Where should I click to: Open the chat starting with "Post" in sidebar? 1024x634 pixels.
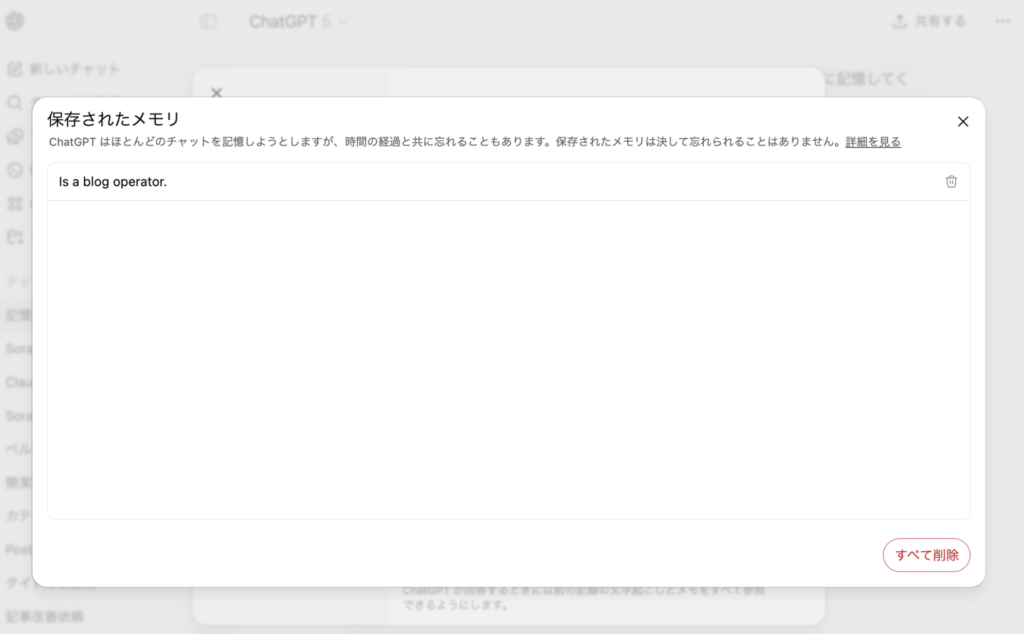pos(18,549)
